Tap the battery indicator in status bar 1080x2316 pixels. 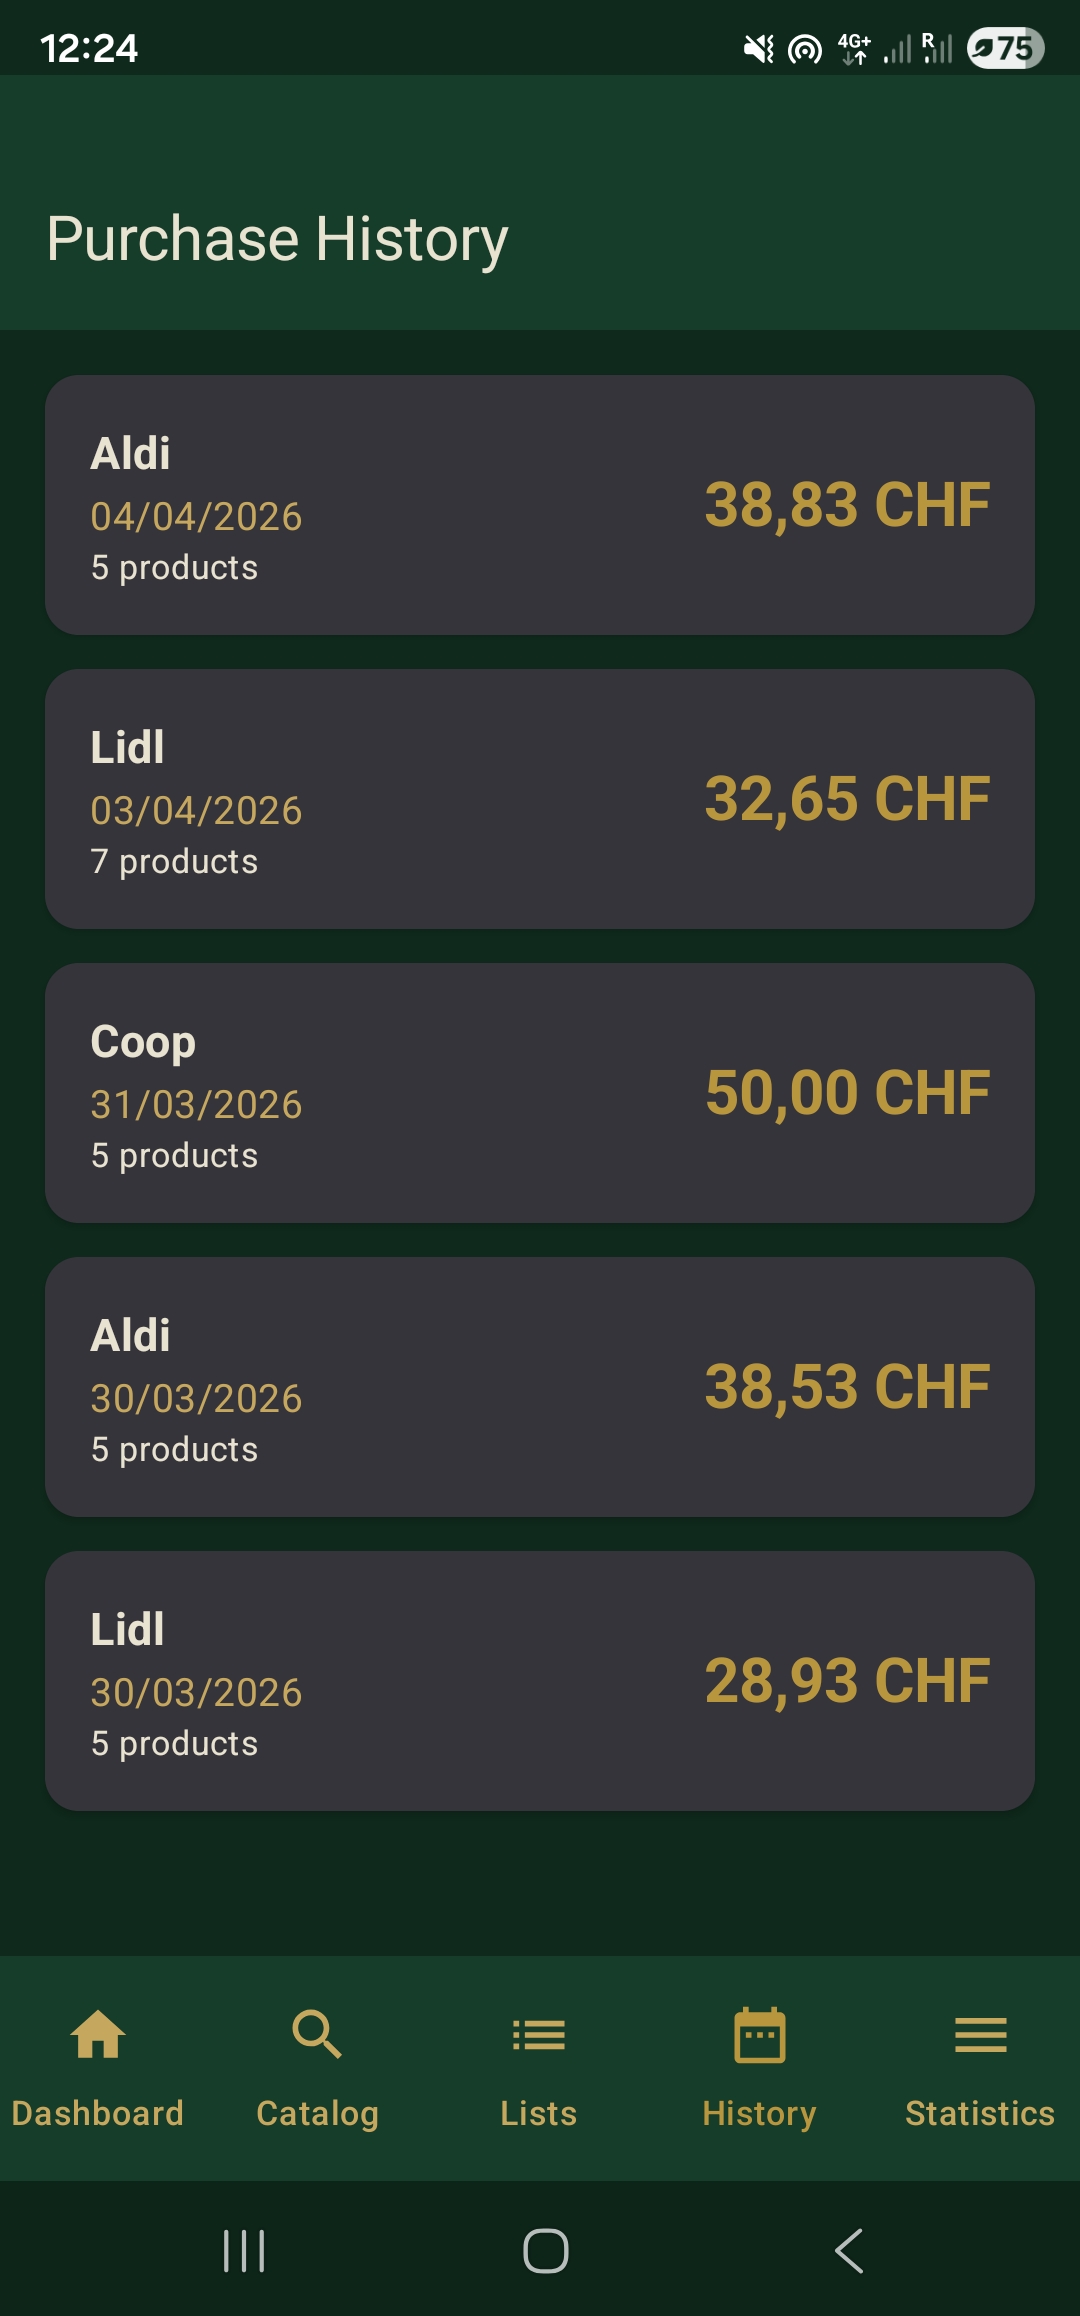click(x=1005, y=47)
